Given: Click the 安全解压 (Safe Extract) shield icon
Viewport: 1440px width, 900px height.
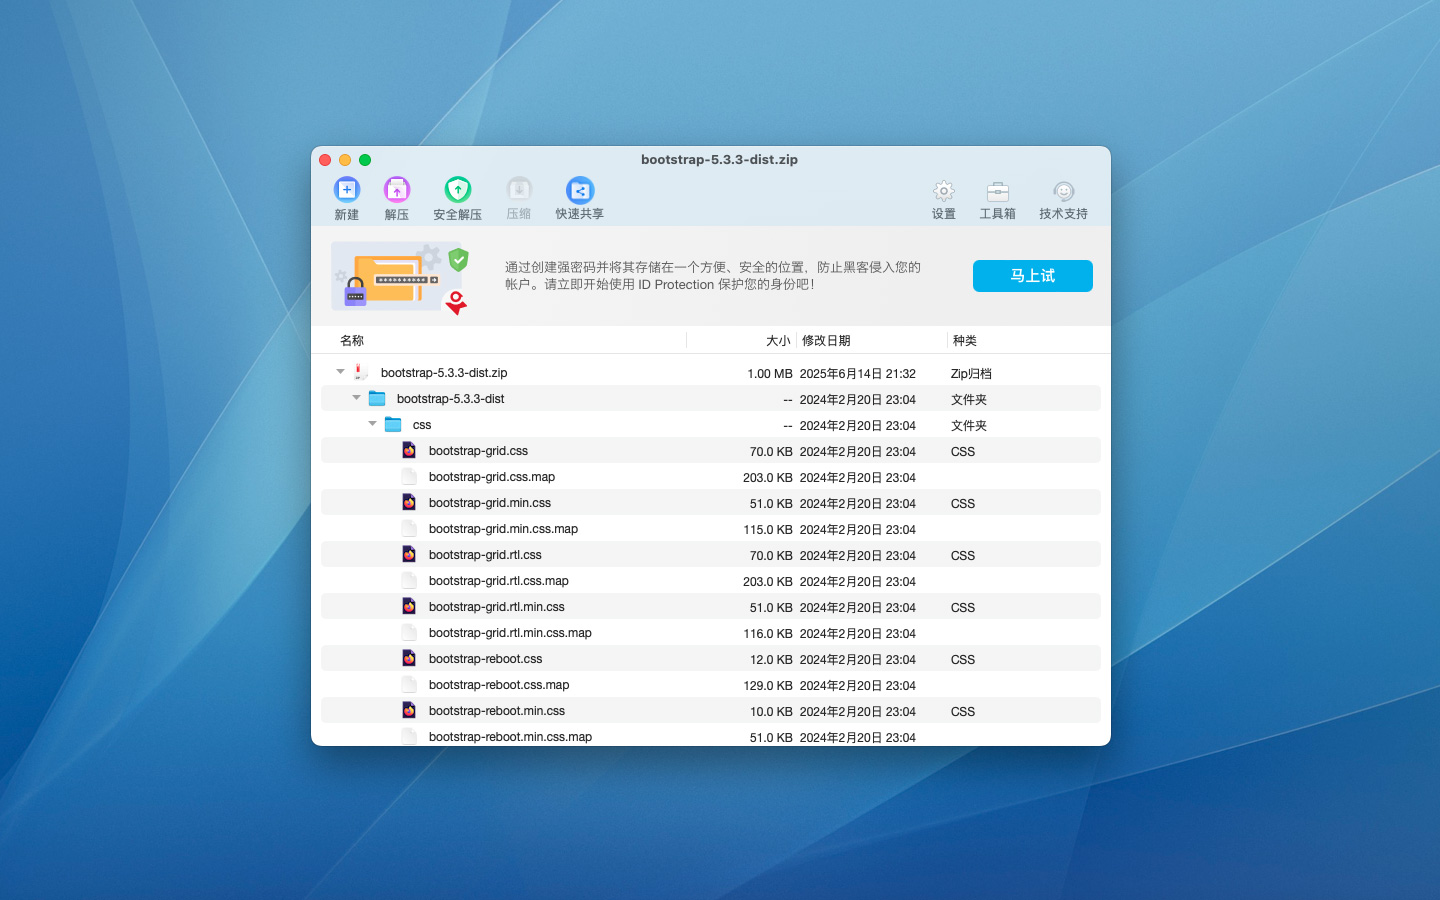Looking at the screenshot, I should (458, 189).
